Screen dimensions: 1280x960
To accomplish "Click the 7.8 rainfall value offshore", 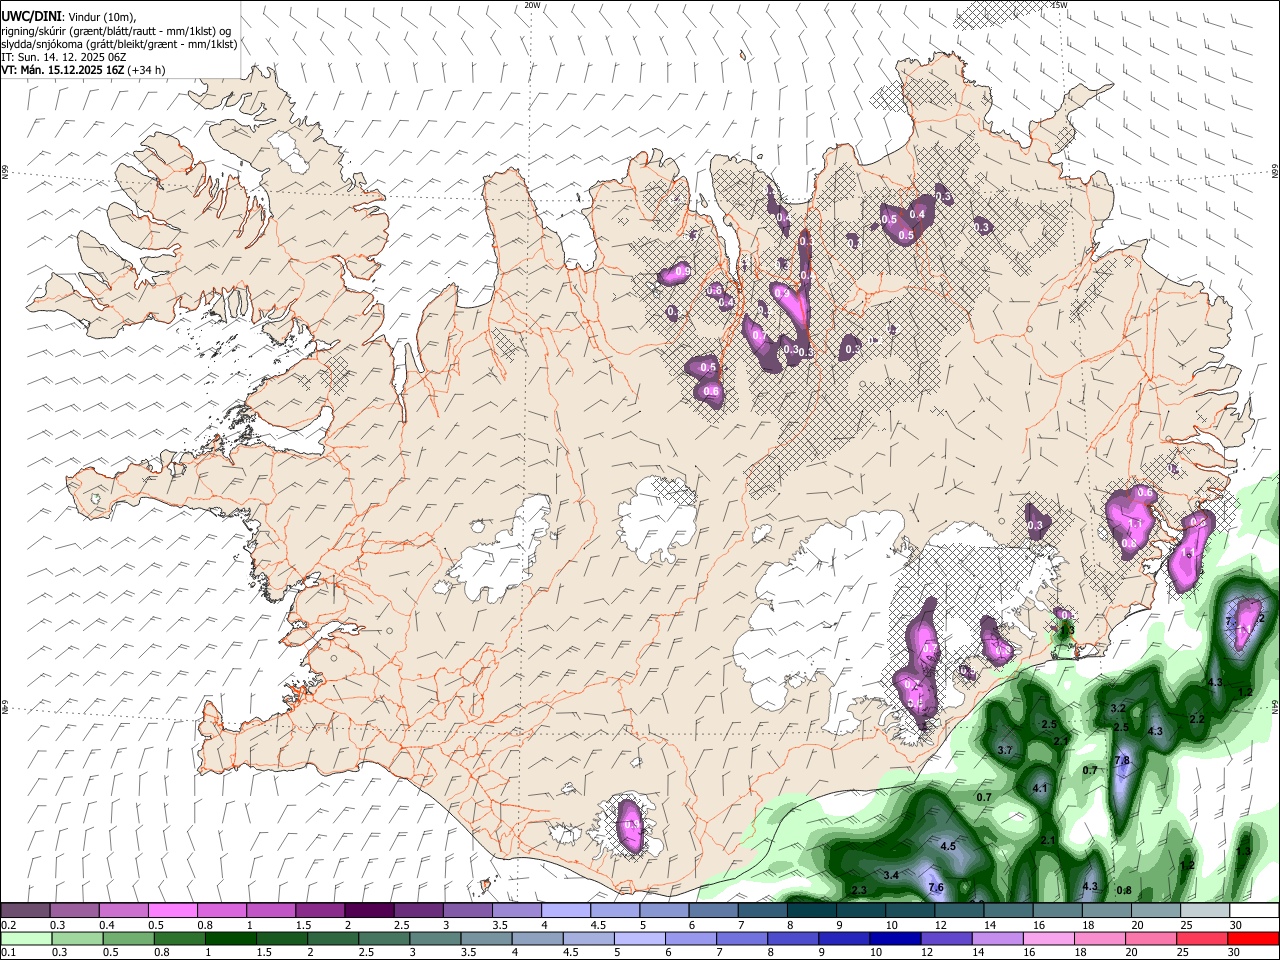I will coord(1122,761).
